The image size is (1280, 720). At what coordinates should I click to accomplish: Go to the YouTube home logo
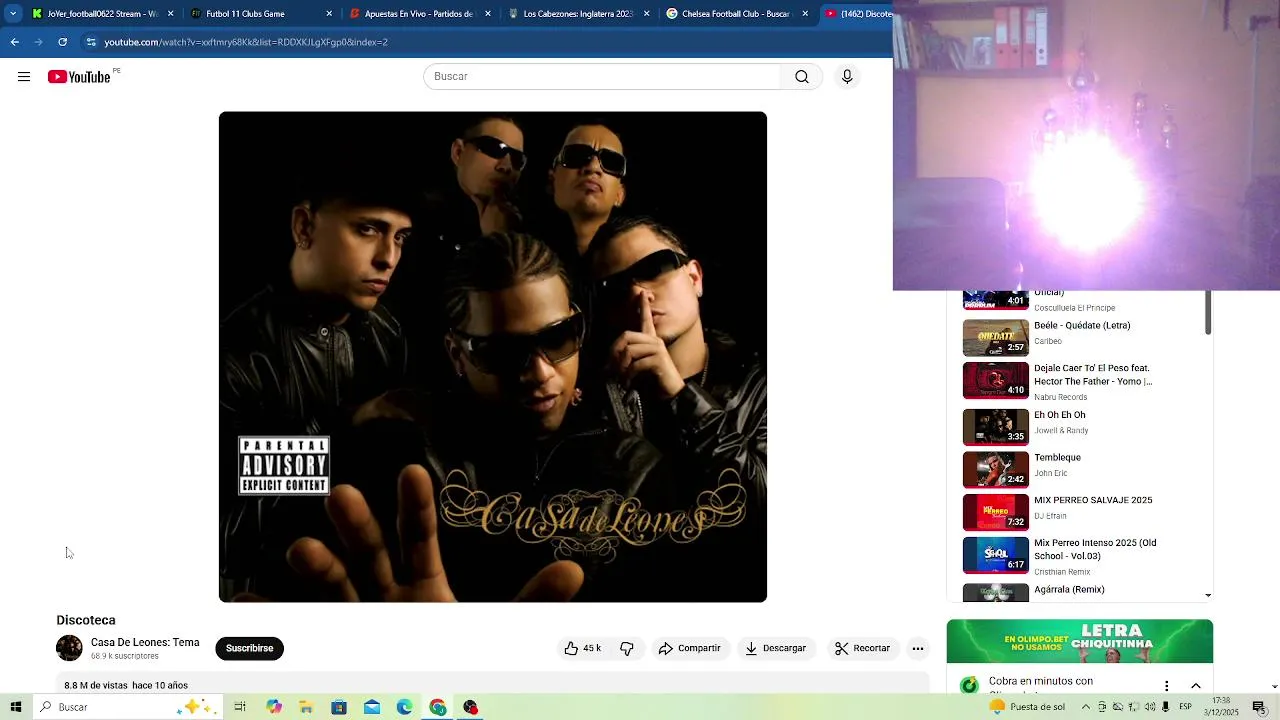(79, 77)
